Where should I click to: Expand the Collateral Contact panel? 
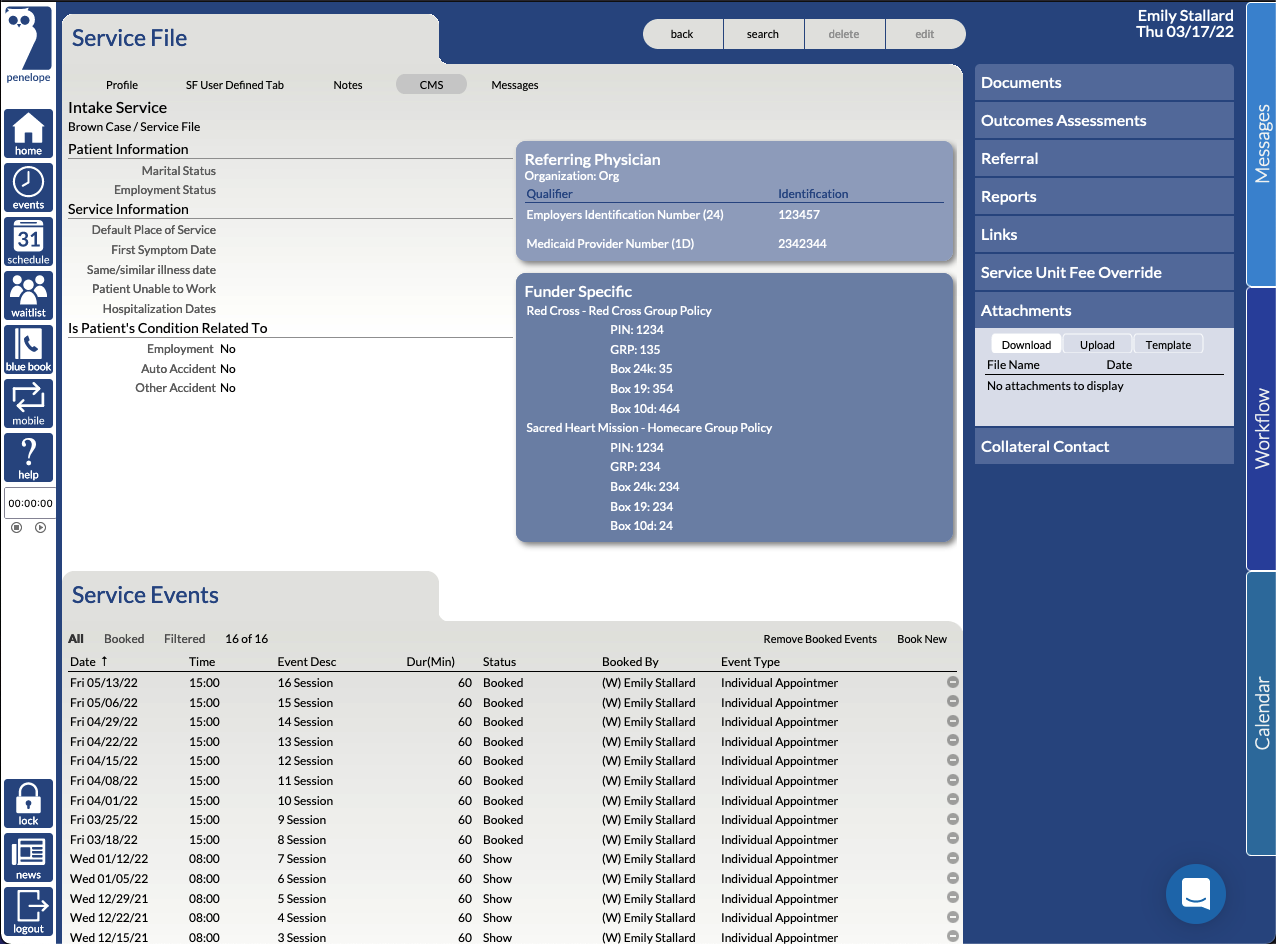[x=1104, y=447]
